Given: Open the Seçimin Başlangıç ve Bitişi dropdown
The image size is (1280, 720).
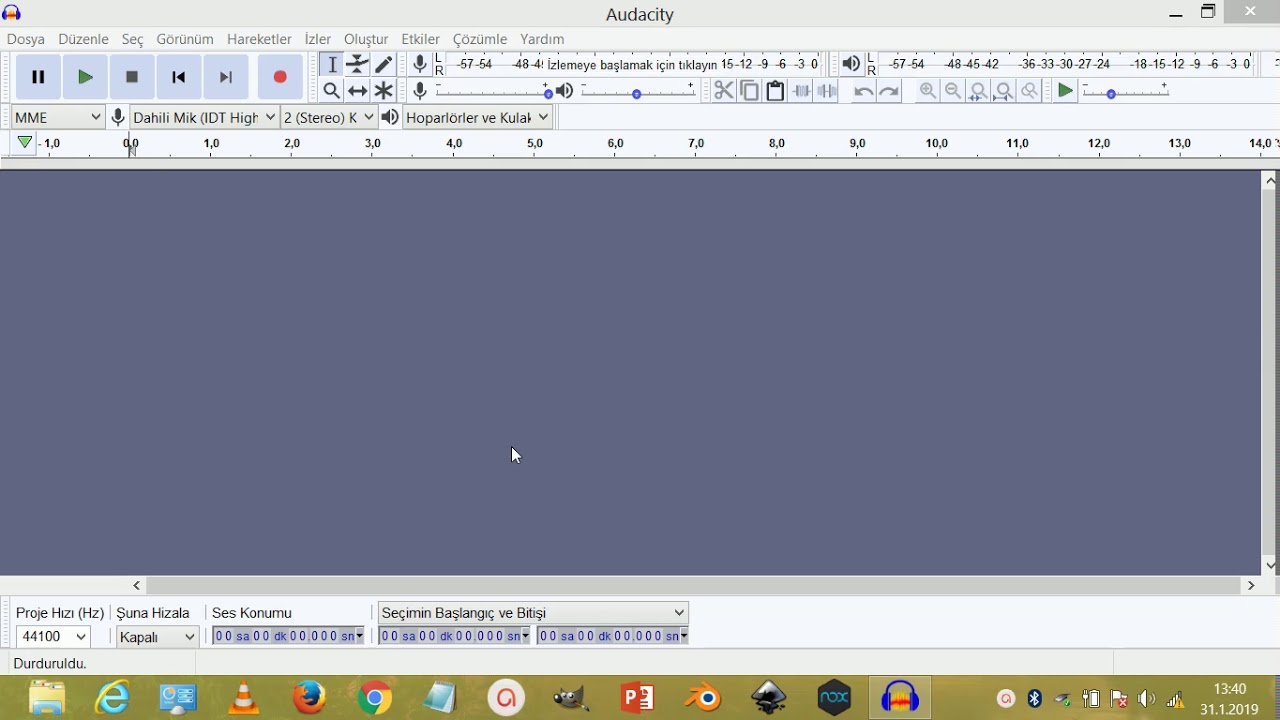Looking at the screenshot, I should click(533, 612).
